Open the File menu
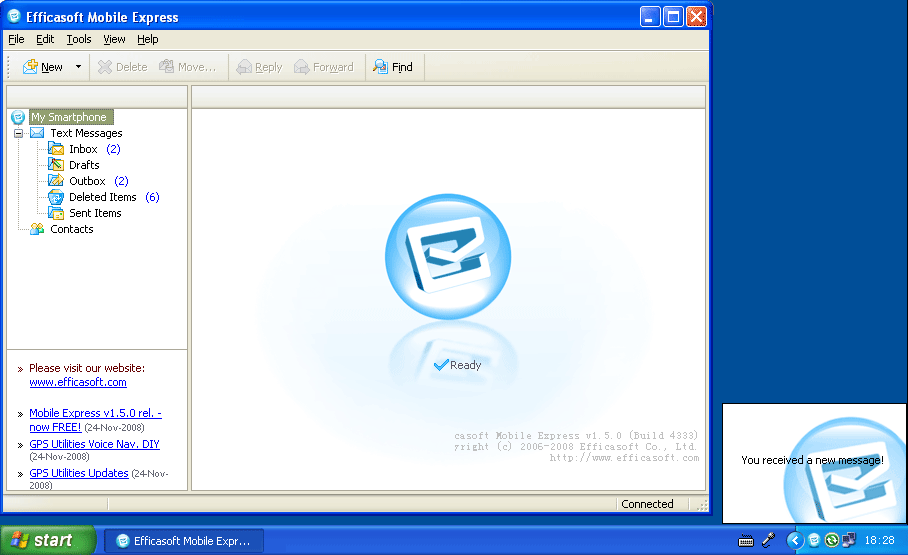This screenshot has height=555, width=908. point(16,39)
